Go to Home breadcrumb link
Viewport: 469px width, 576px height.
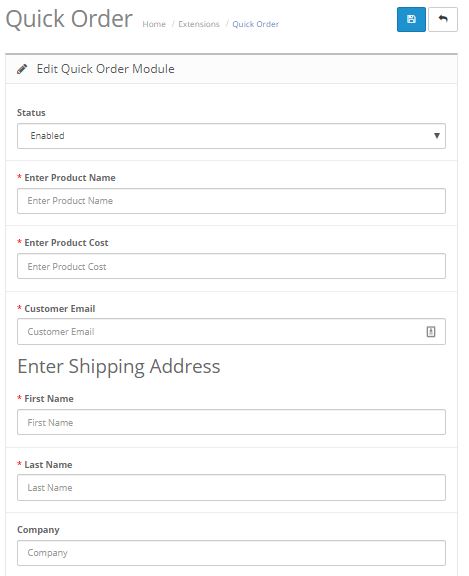tap(154, 24)
